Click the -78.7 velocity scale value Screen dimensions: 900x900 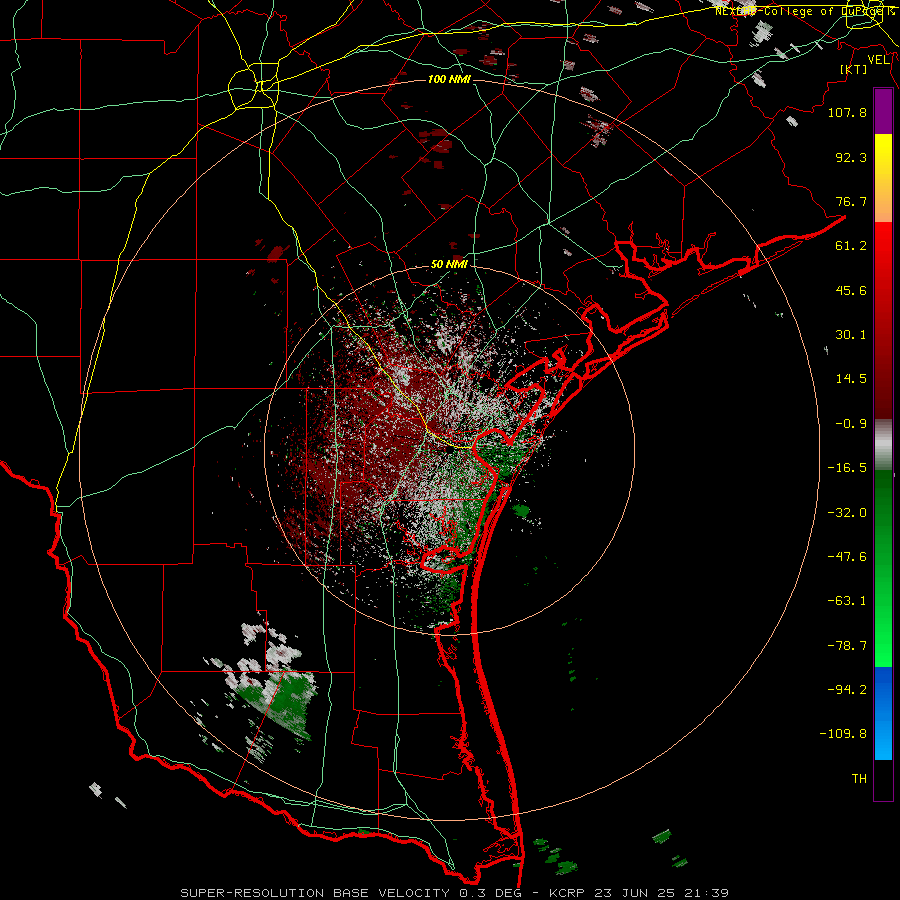click(847, 646)
